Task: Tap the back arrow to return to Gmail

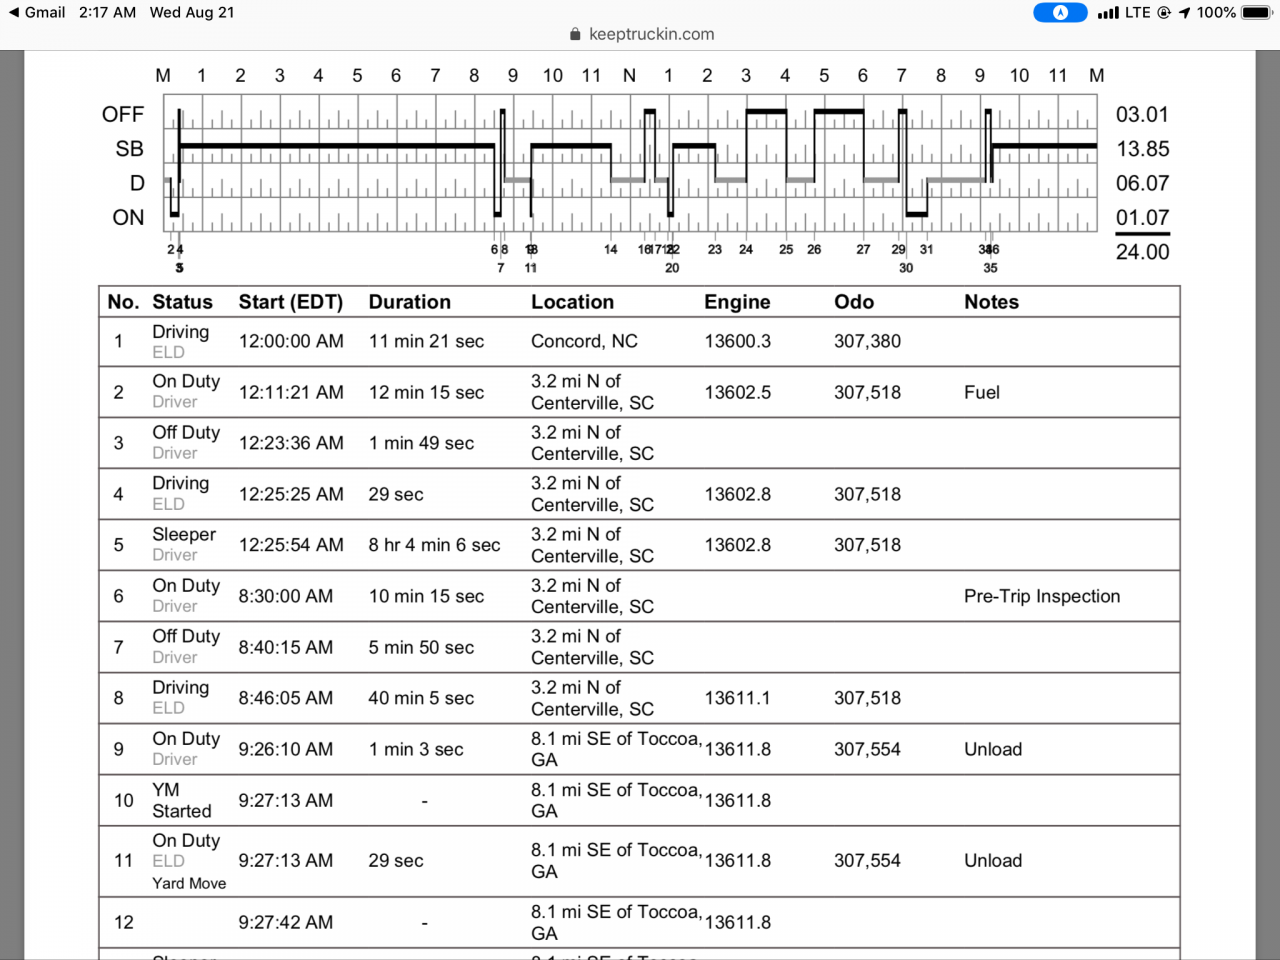Action: (x=13, y=13)
